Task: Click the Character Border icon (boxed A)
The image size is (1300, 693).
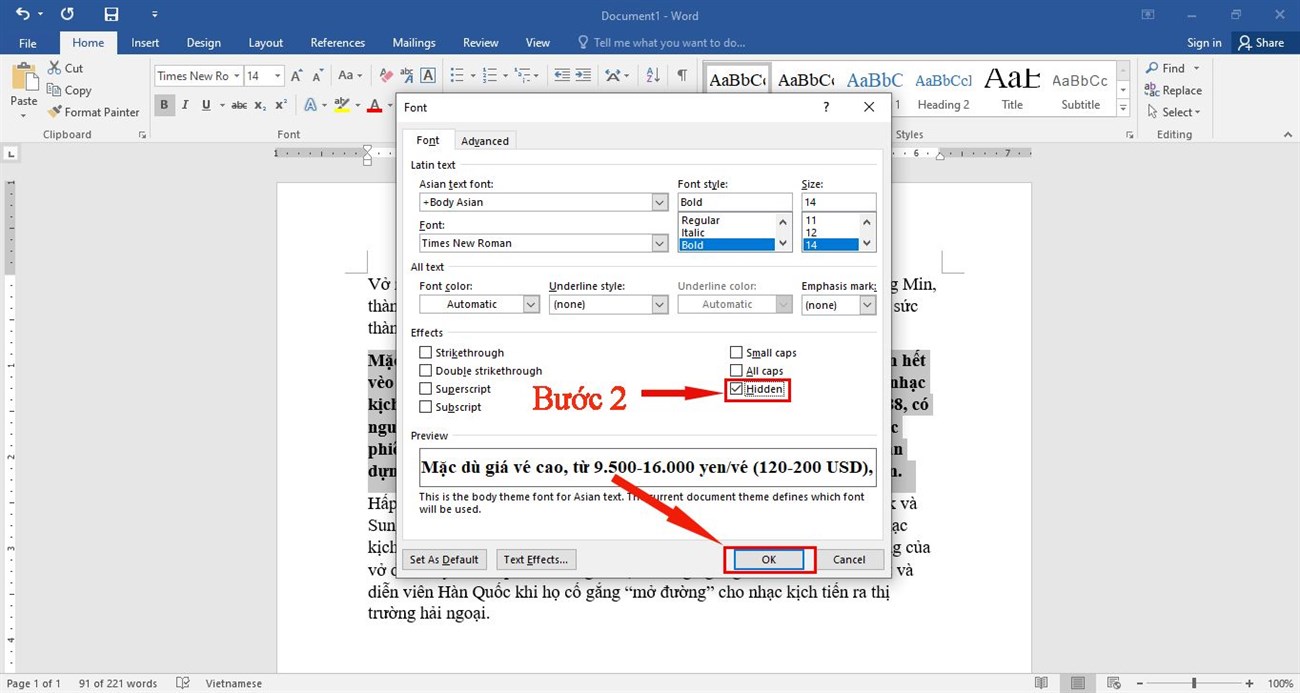Action: click(x=428, y=75)
